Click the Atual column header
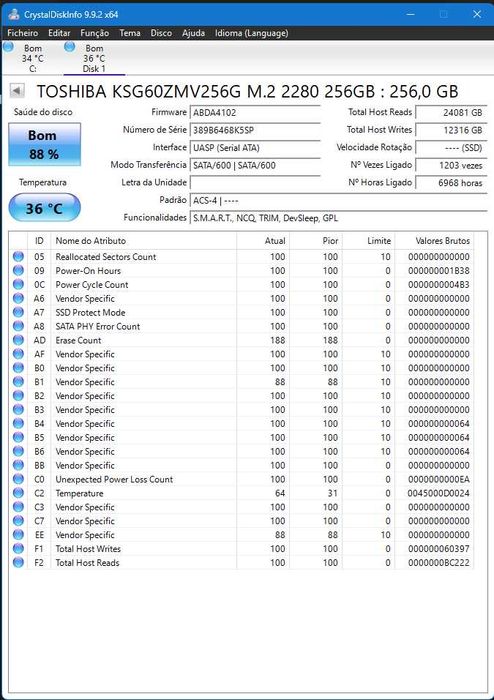This screenshot has height=700, width=494. pyautogui.click(x=263, y=241)
